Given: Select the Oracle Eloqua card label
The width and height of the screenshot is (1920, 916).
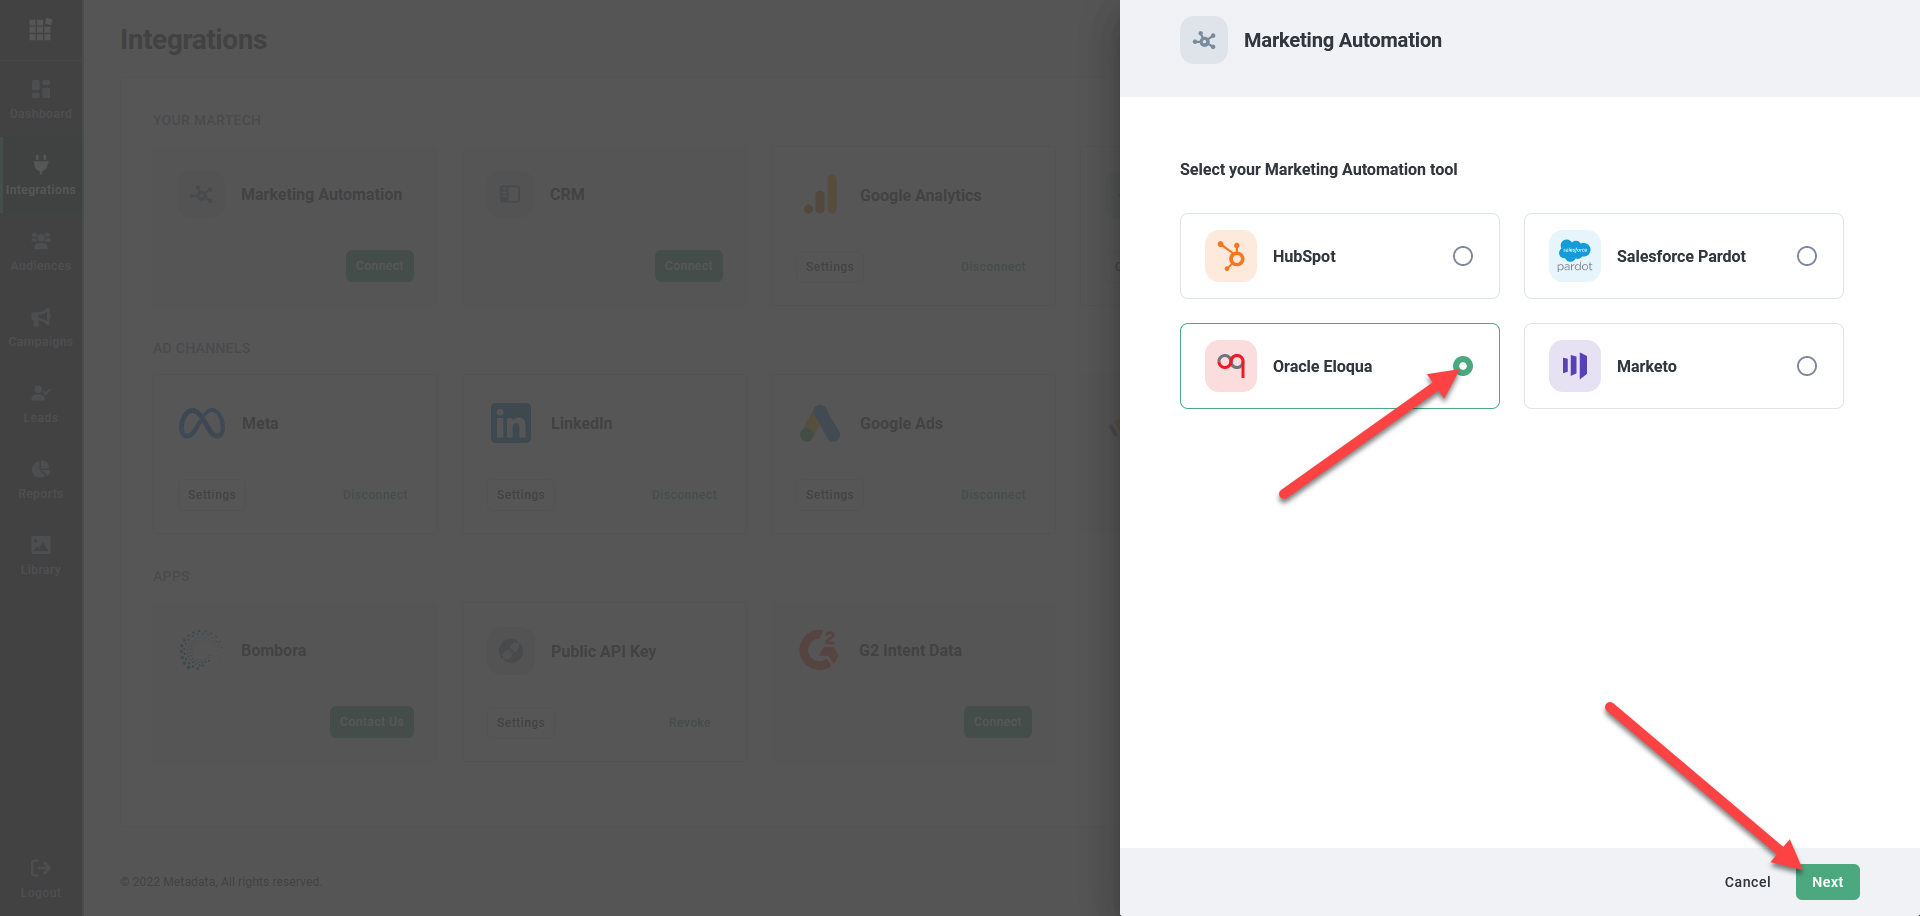Looking at the screenshot, I should 1322,366.
